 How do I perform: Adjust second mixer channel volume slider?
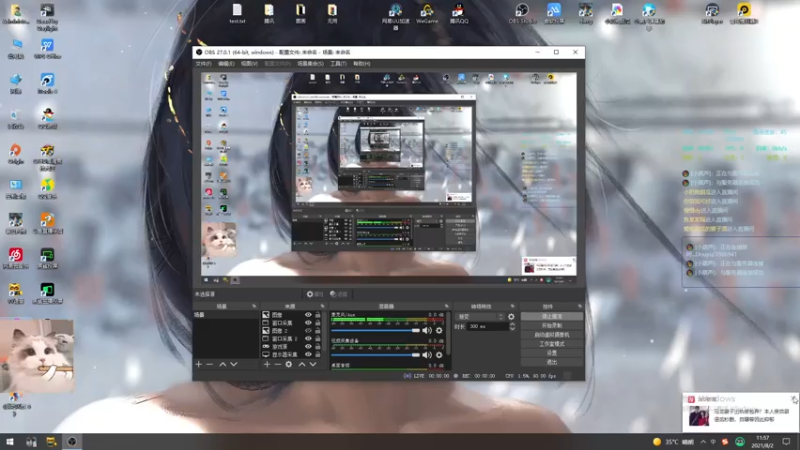pos(375,355)
